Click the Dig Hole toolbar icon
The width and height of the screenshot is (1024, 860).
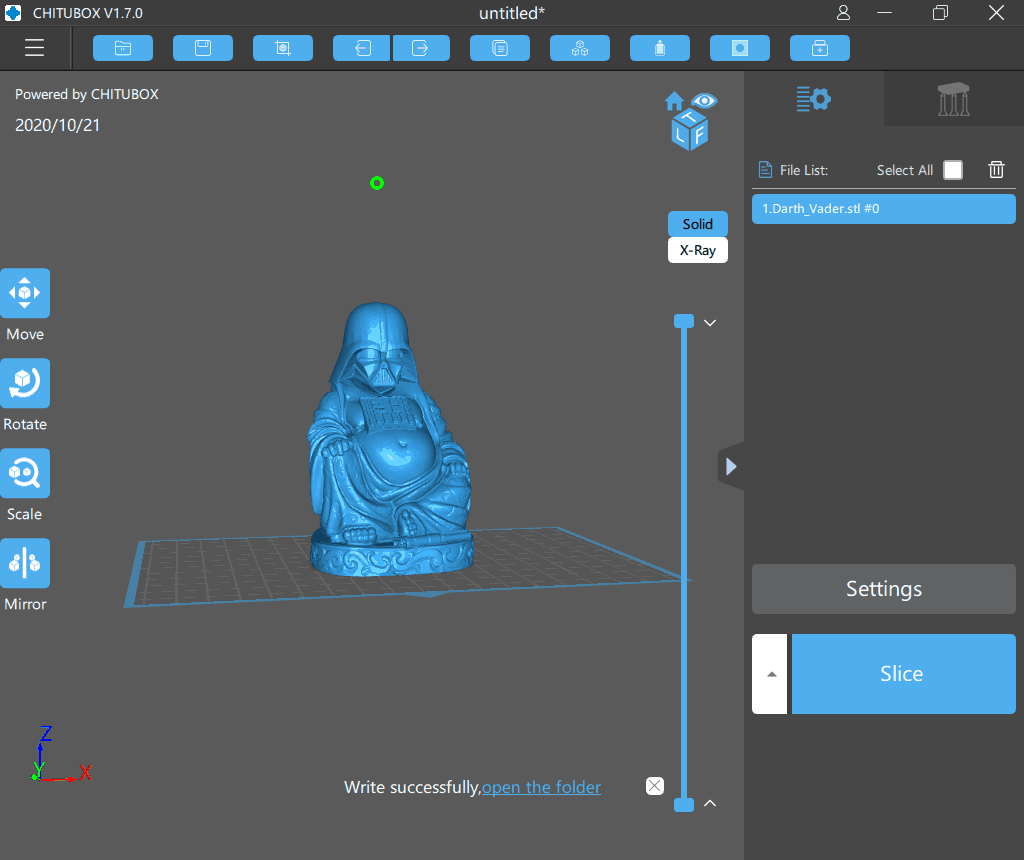(740, 48)
